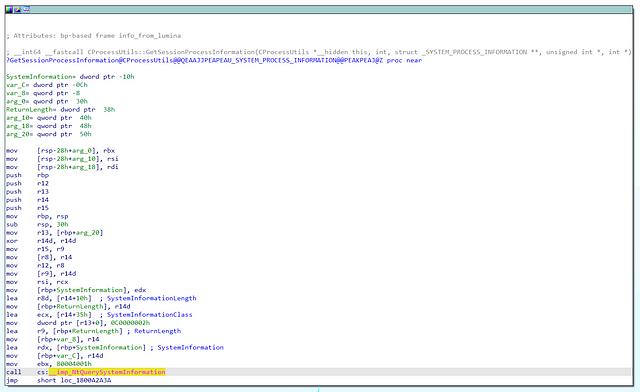Select the highlighted __imp_NtQuerySystemInformation operand

(107, 372)
